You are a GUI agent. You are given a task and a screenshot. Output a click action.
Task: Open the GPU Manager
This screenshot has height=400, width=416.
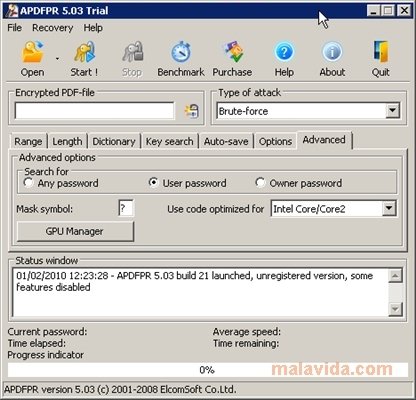click(x=75, y=231)
